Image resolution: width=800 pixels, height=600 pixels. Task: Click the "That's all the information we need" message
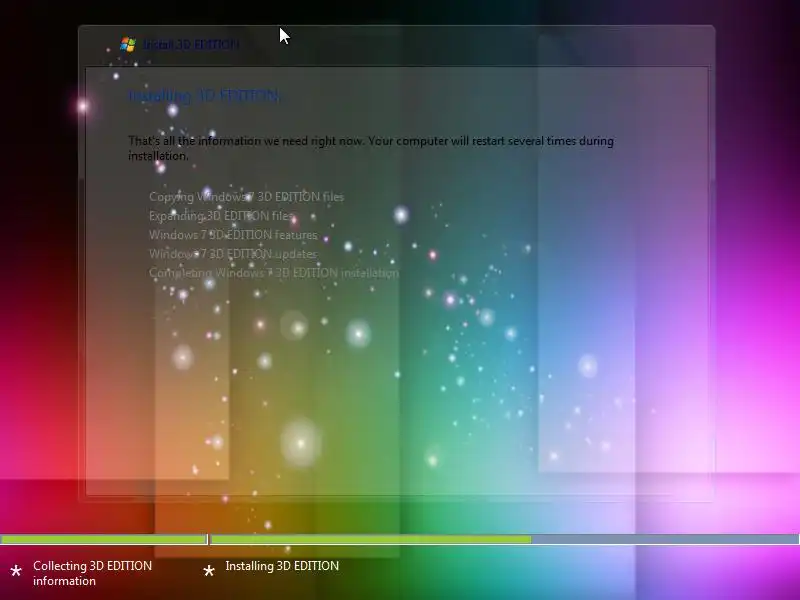[x=371, y=148]
